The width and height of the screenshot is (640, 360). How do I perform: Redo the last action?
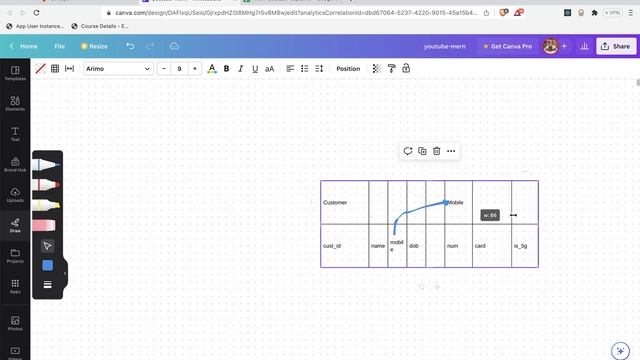pos(150,46)
